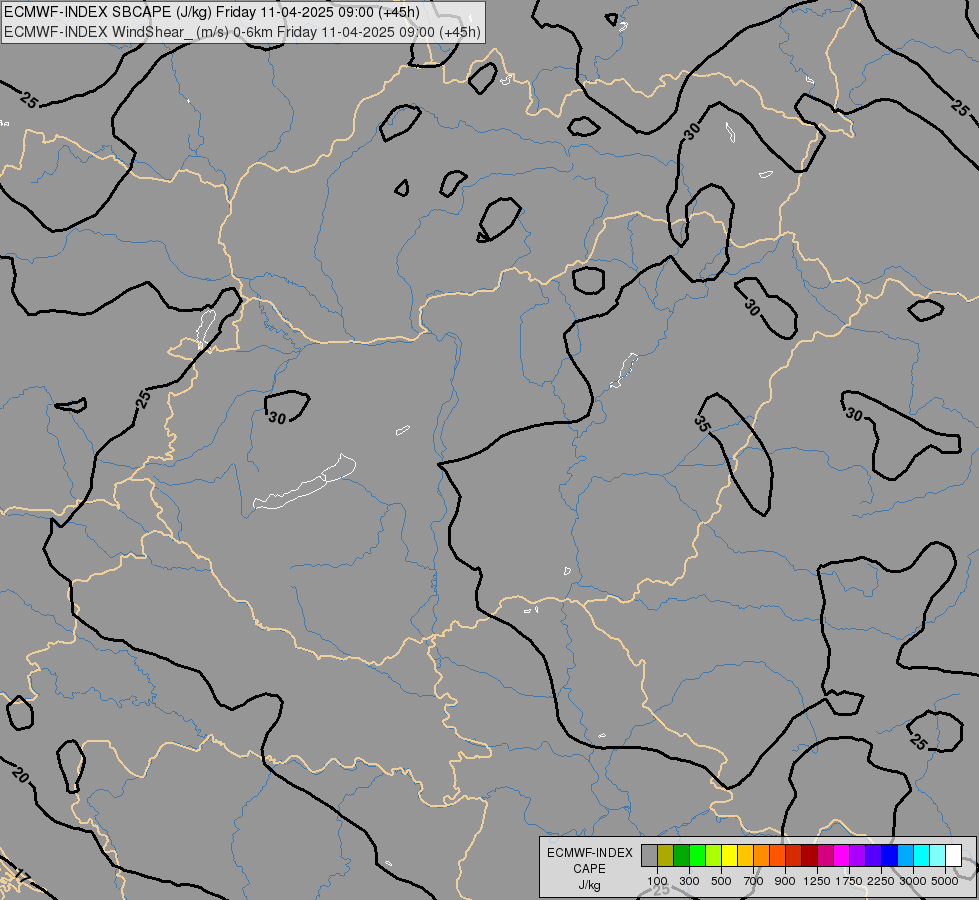Click the 17 contour label on map

[21, 876]
